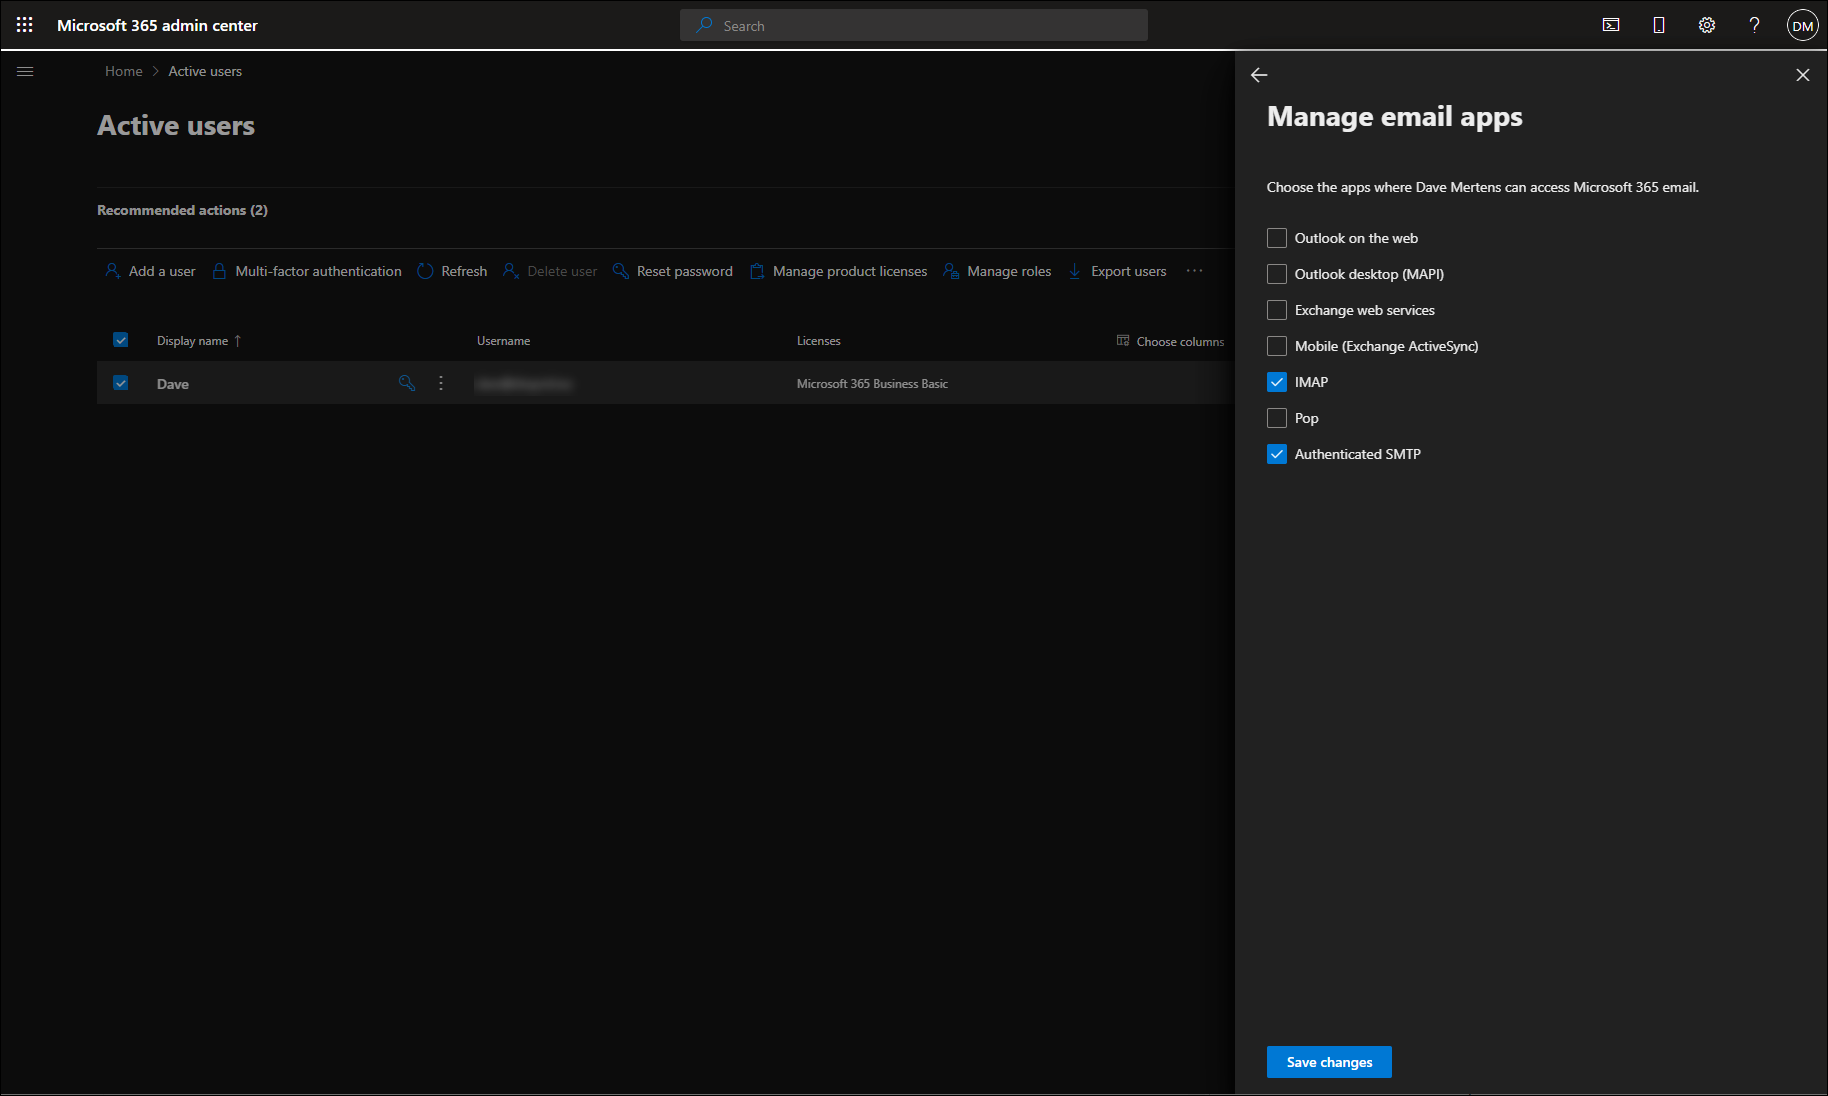The image size is (1828, 1096).
Task: Enable Outlook desktop (MAPI) checkbox
Action: (1277, 274)
